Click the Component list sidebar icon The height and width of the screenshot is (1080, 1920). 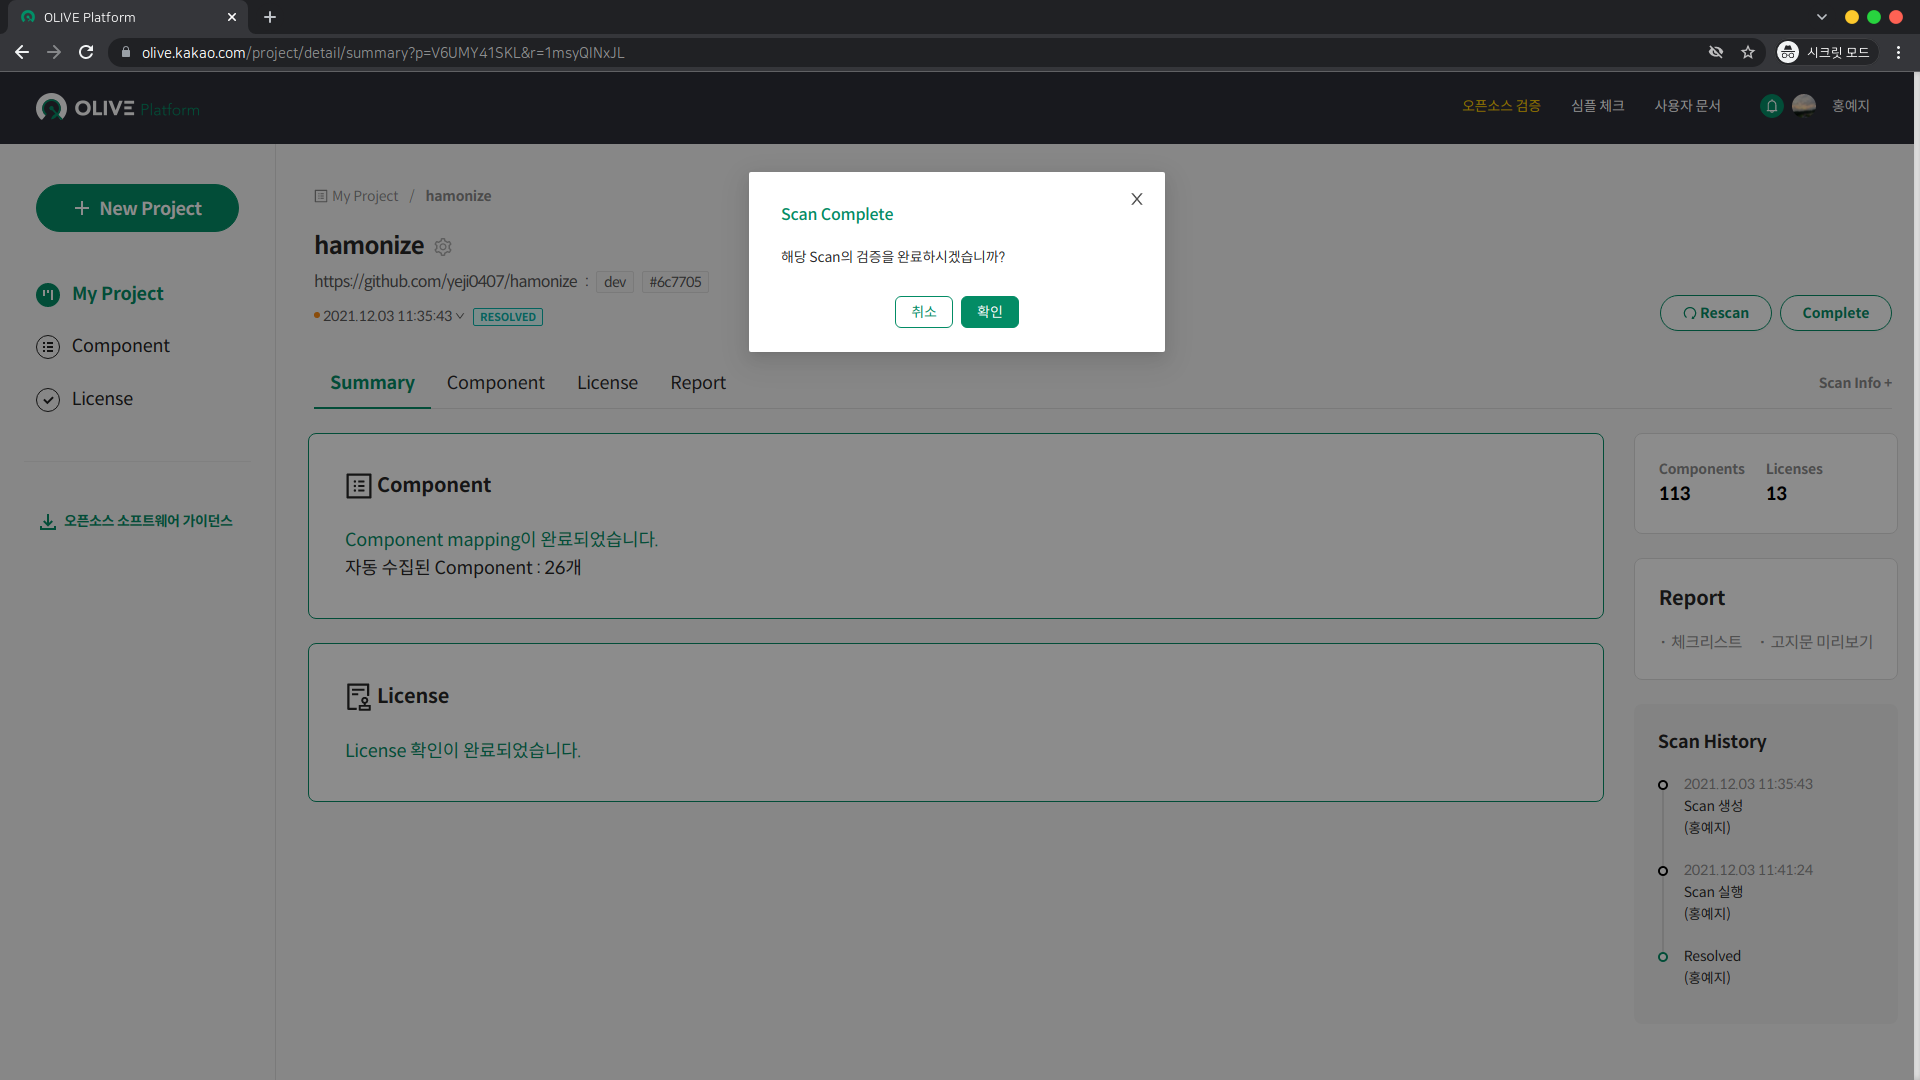click(x=48, y=346)
